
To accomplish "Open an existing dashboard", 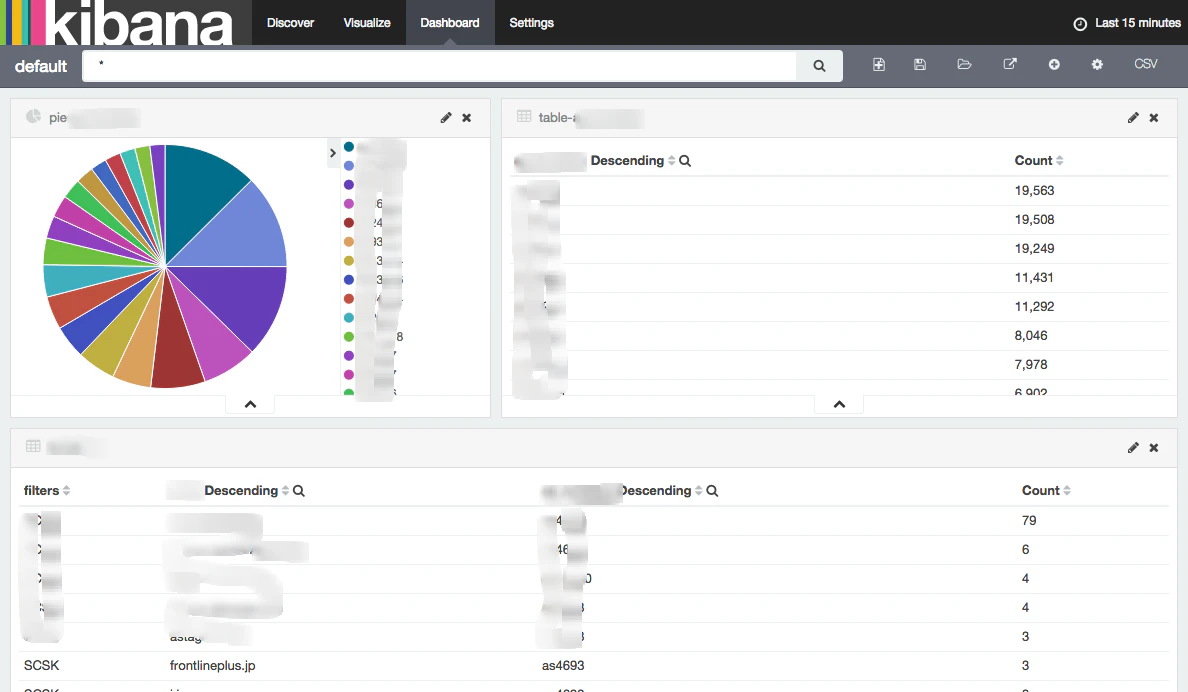I will coord(964,64).
